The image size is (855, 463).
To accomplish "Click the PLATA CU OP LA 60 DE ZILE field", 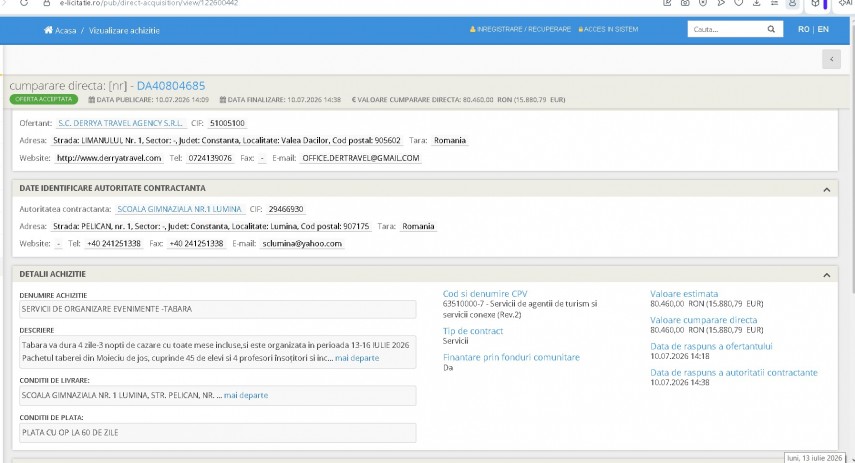I will pos(218,432).
